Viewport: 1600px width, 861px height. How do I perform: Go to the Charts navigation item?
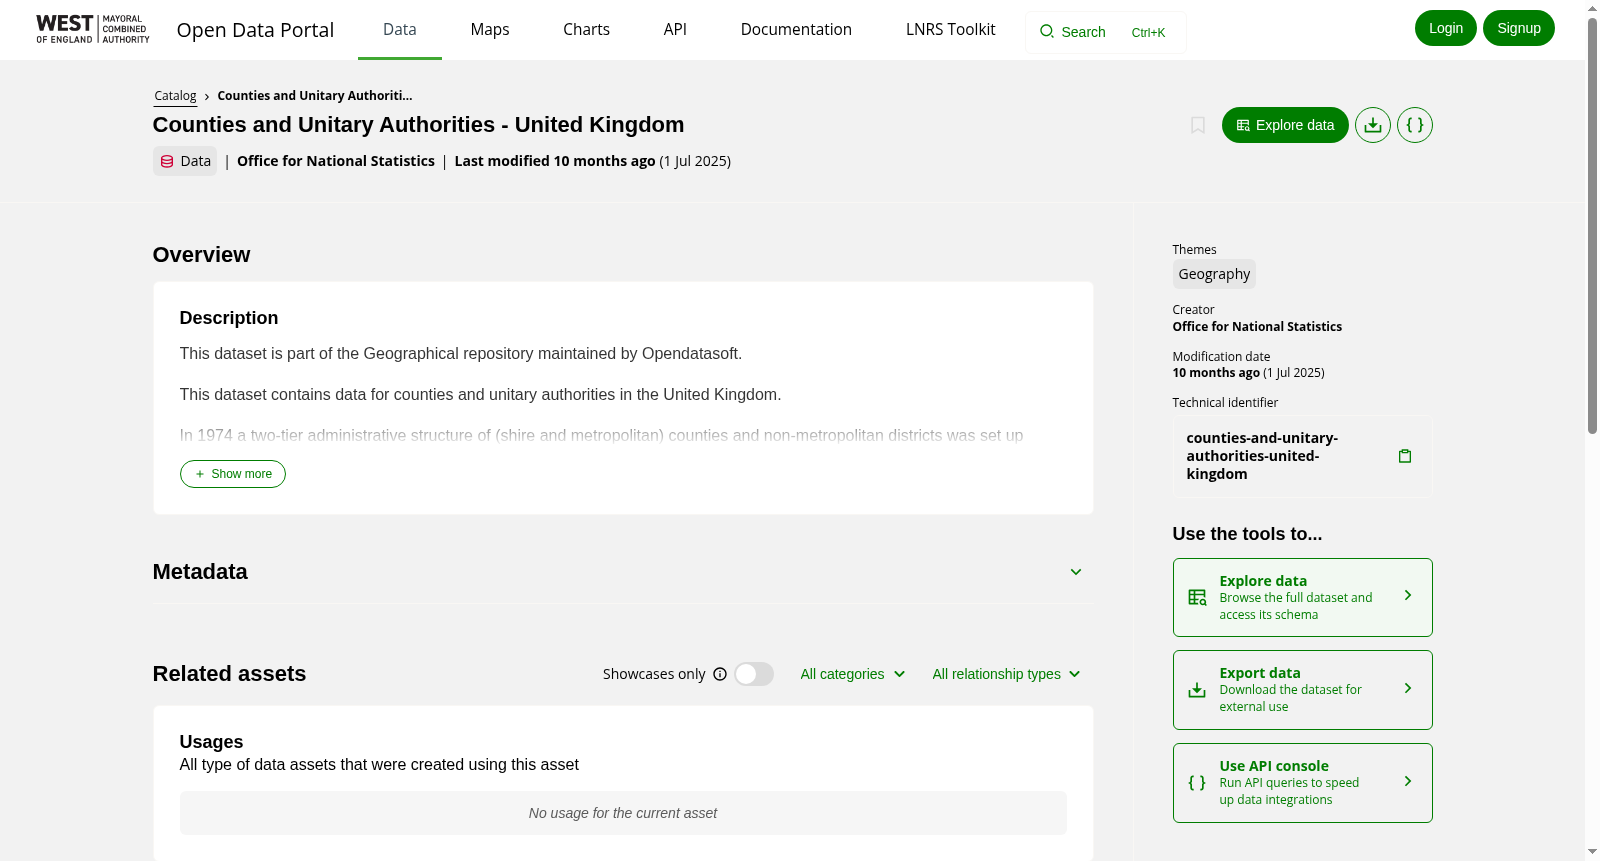pos(586,30)
